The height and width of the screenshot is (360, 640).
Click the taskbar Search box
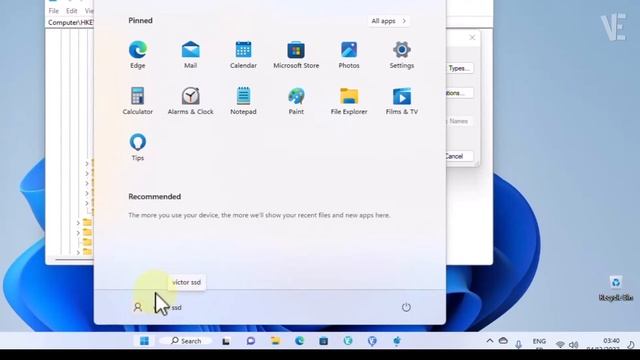[x=186, y=341]
